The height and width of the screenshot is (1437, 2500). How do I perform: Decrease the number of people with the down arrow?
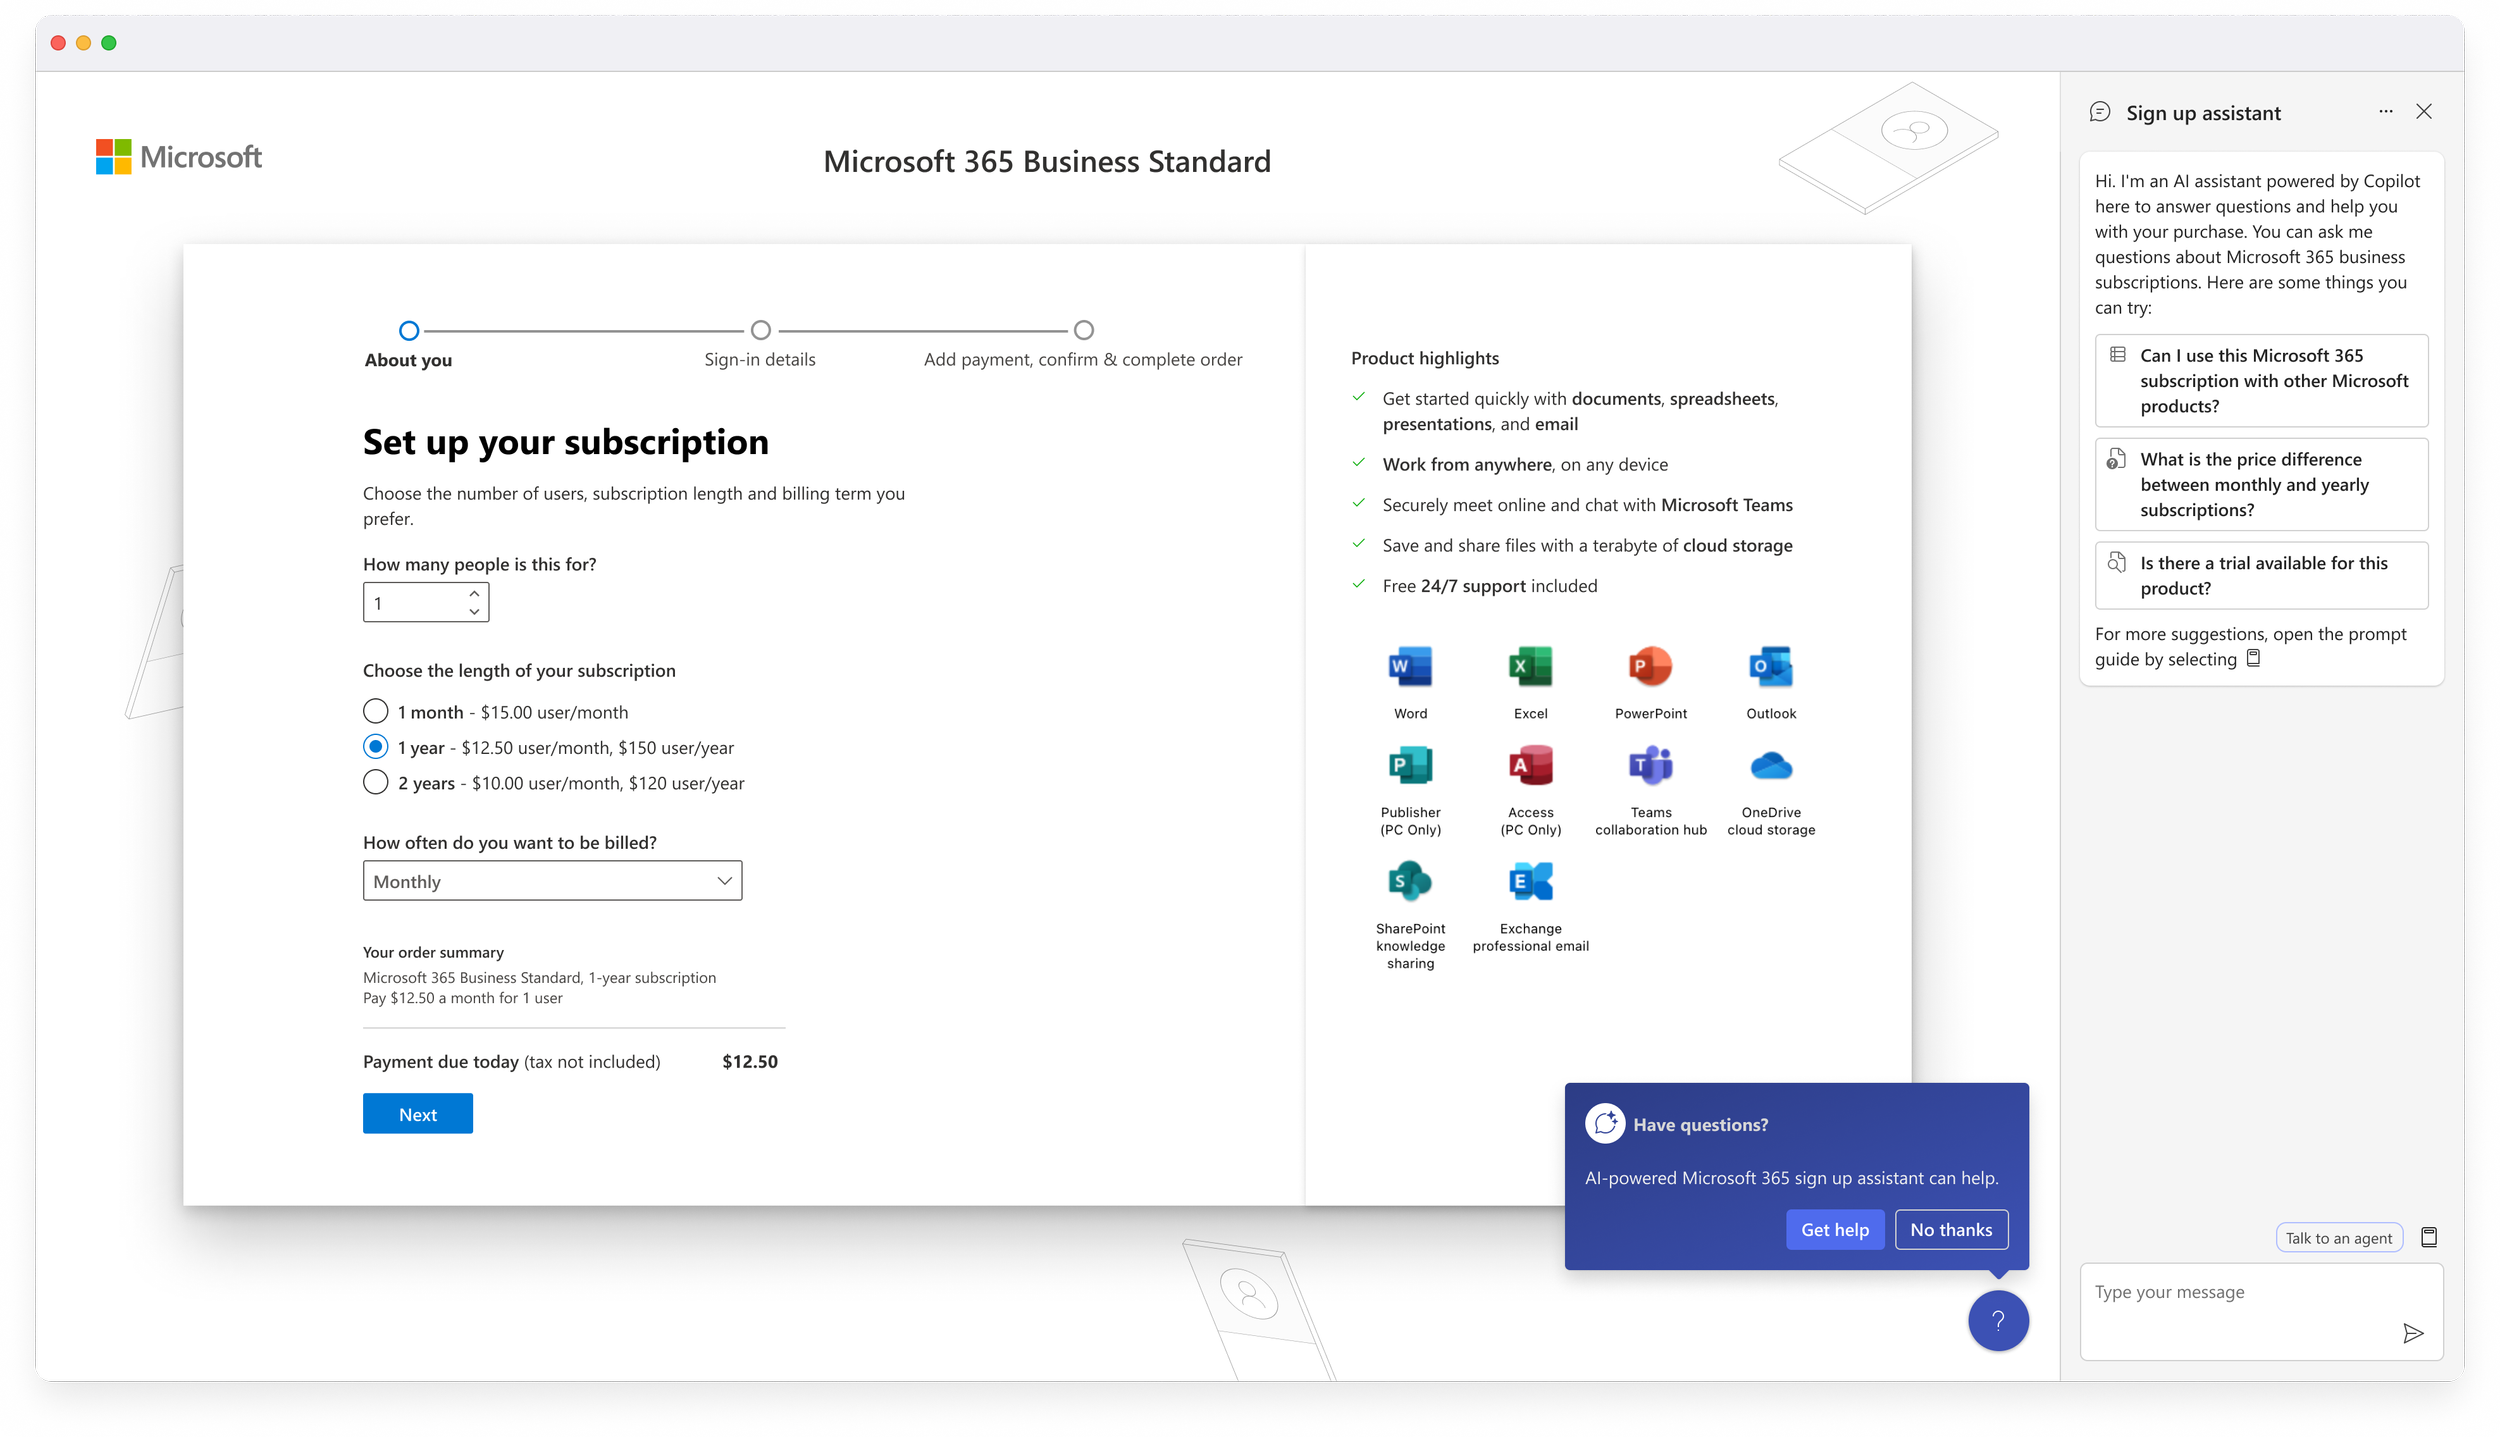[474, 611]
